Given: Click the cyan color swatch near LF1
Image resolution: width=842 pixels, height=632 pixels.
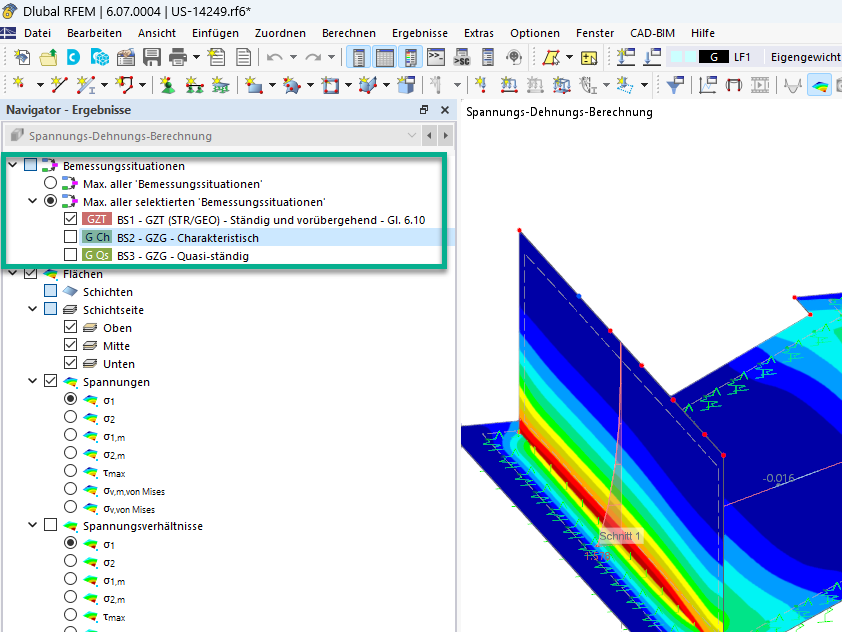Looking at the screenshot, I should tap(677, 57).
